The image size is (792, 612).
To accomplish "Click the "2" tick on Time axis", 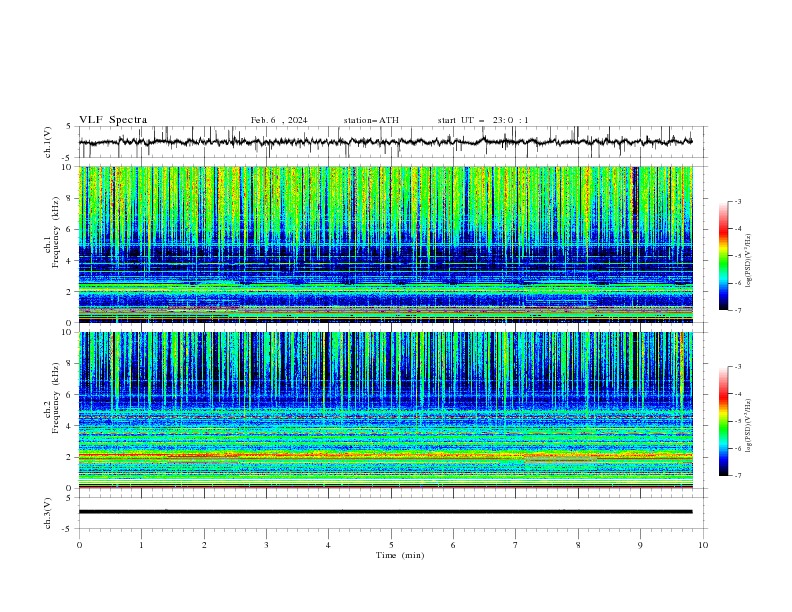I will (x=204, y=545).
